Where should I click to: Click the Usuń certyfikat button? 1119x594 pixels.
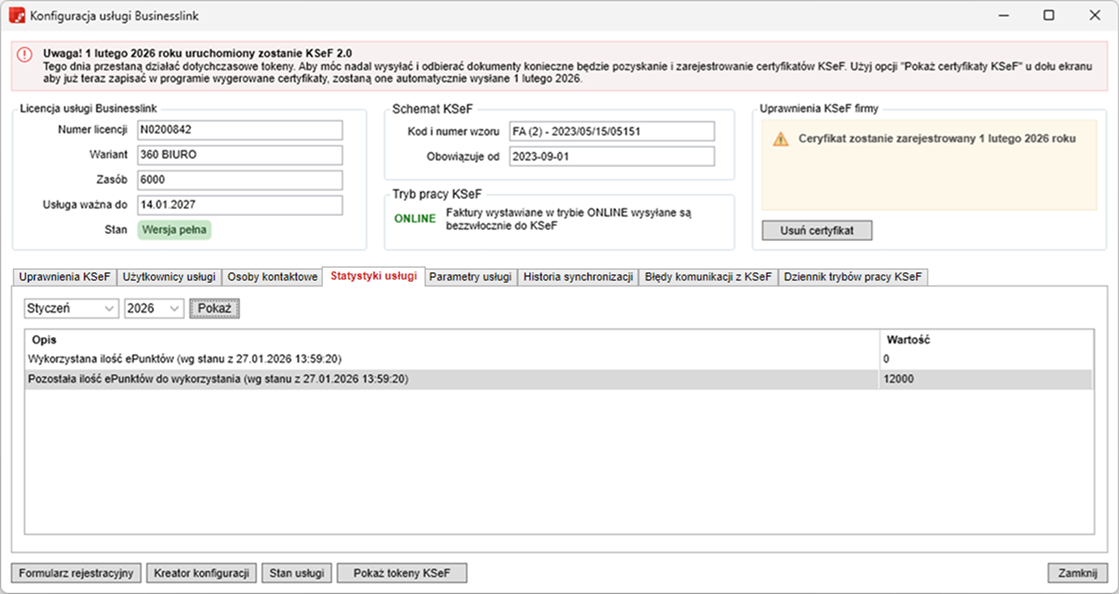tap(817, 231)
